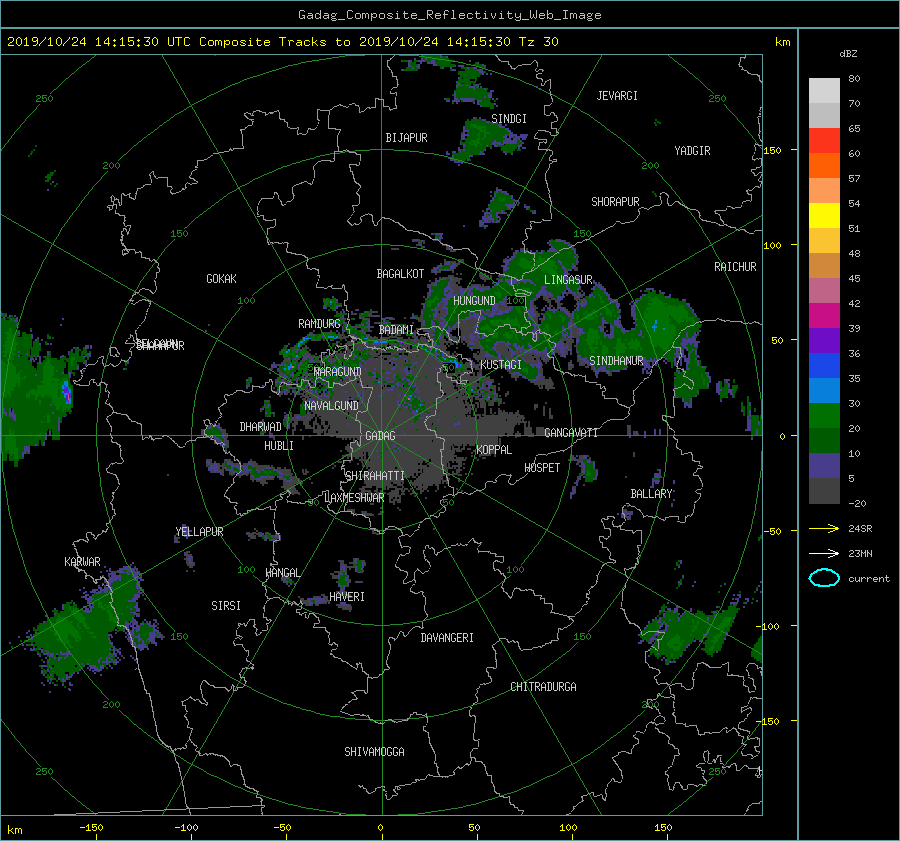
Task: Choose the light gray 70-80 dBZ legend swatch
Action: [824, 90]
